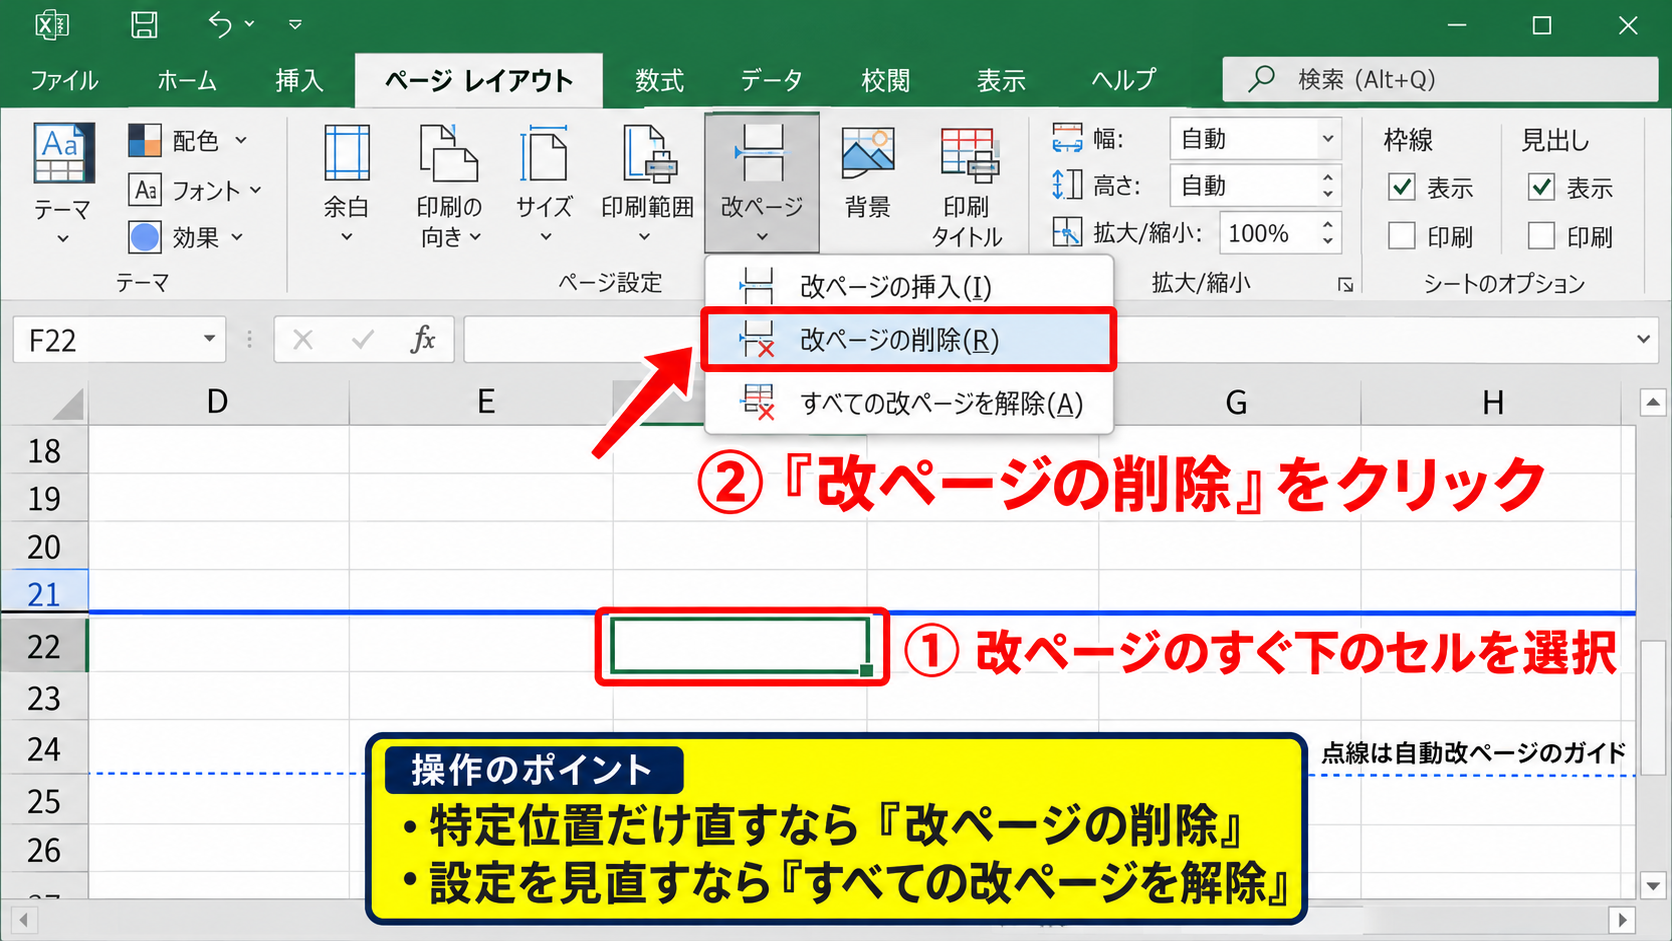Open the サイズ paper size menu
This screenshot has width=1672, height=941.
click(544, 184)
